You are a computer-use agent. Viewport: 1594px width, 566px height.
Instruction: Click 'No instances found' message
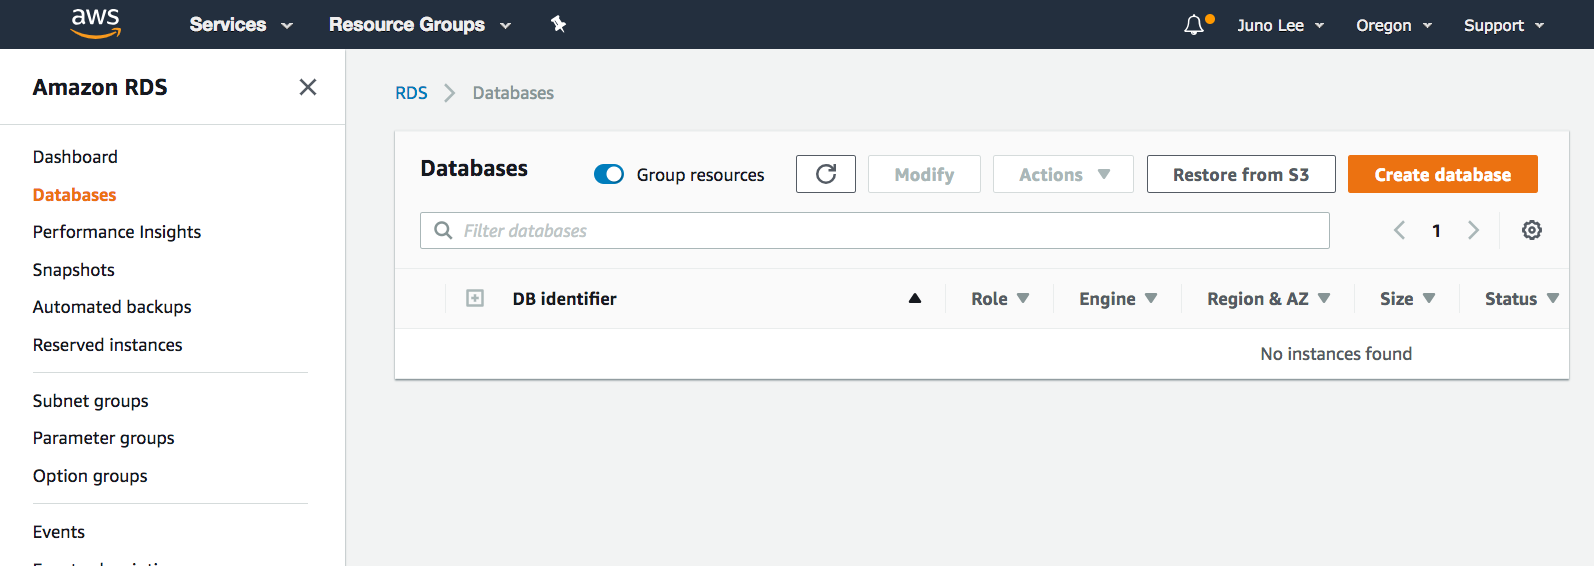(1336, 354)
